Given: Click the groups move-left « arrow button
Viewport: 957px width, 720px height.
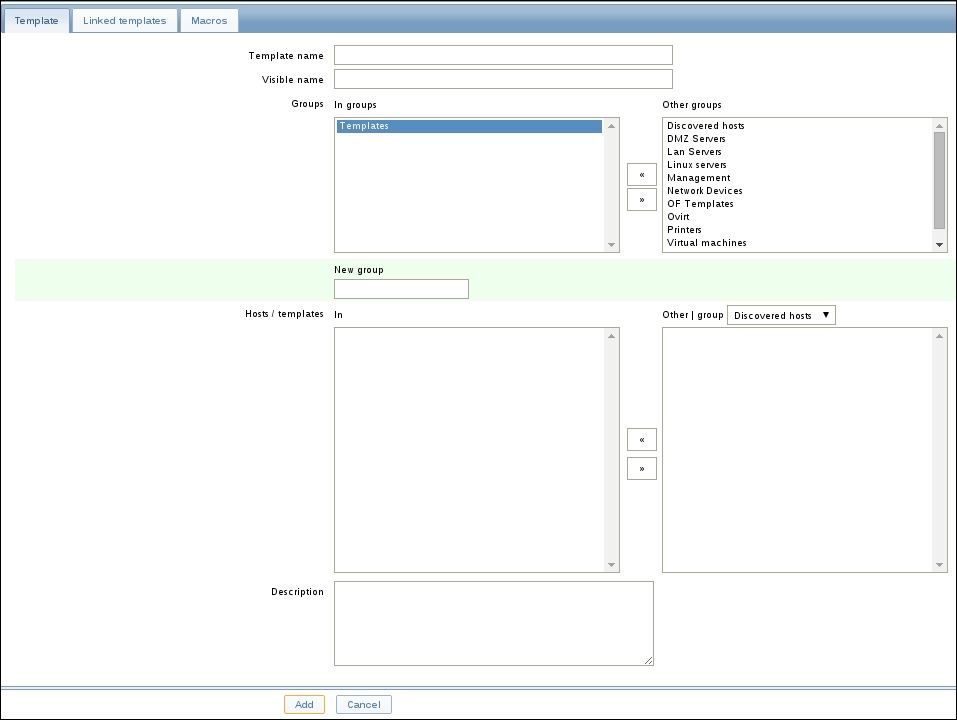Looking at the screenshot, I should [641, 175].
